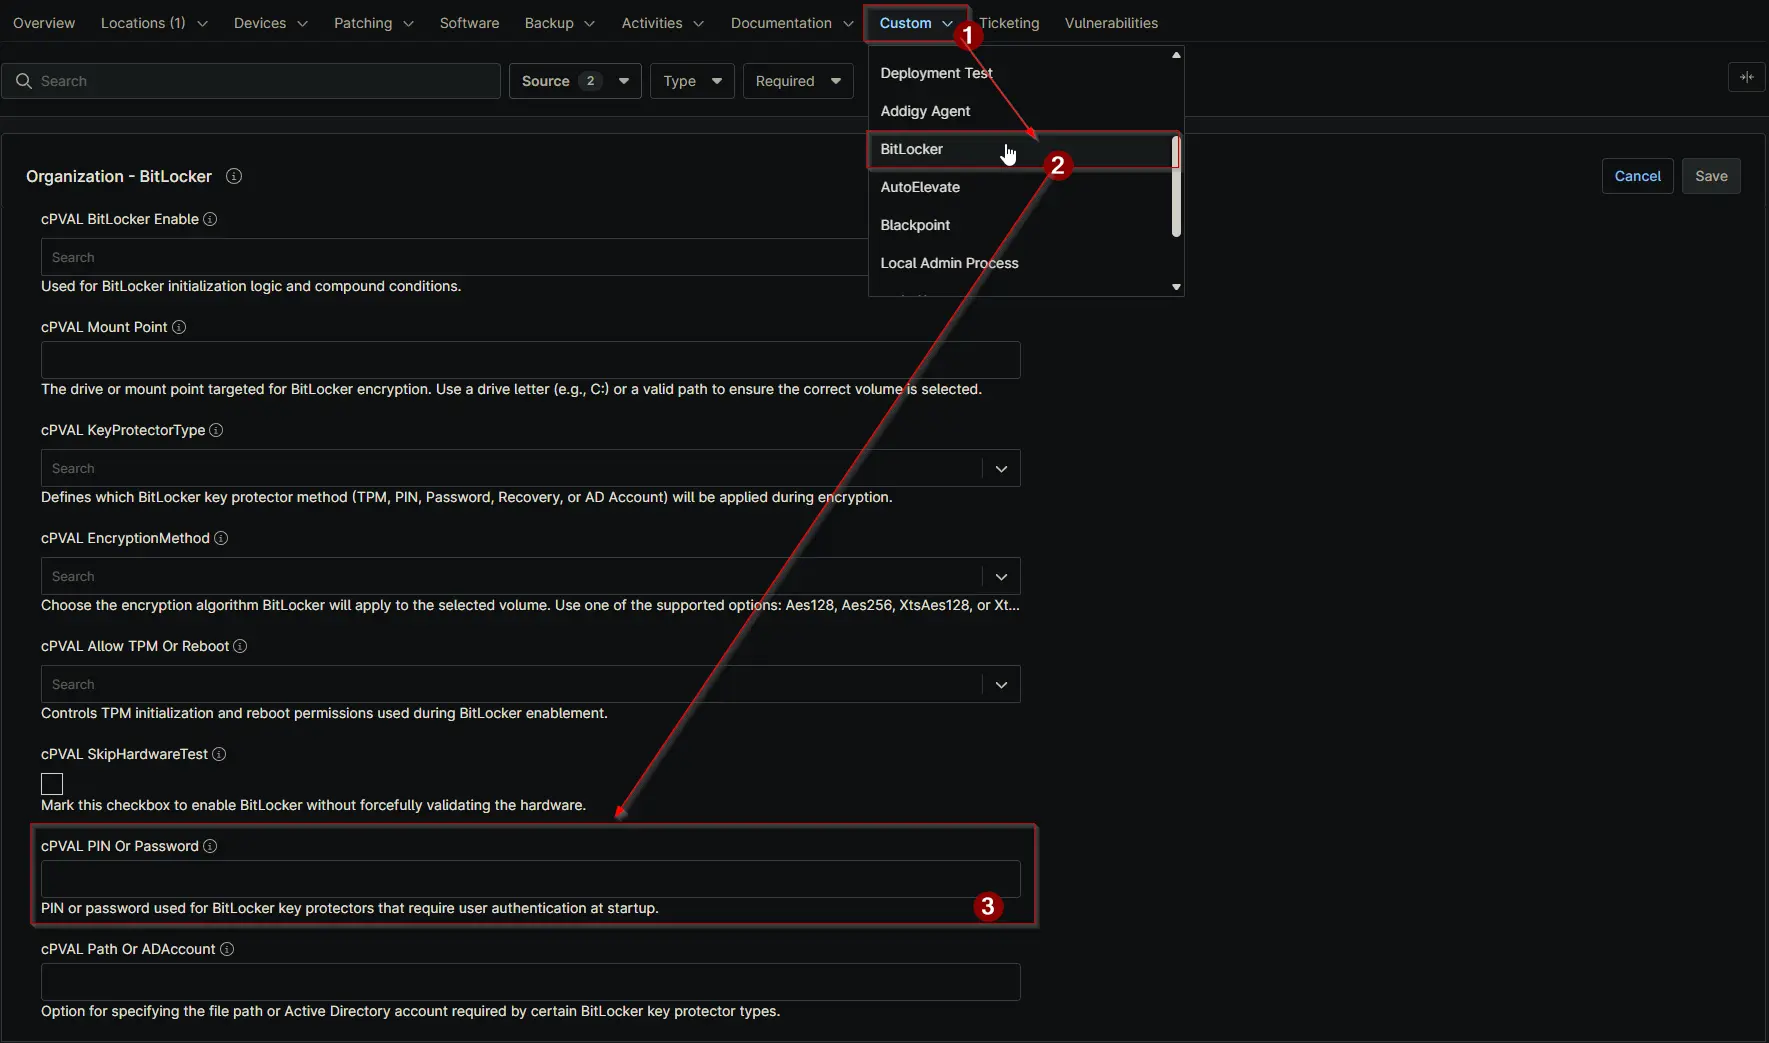
Task: Click info icon next to cPVAL SkipHardwareTest
Action: click(219, 754)
